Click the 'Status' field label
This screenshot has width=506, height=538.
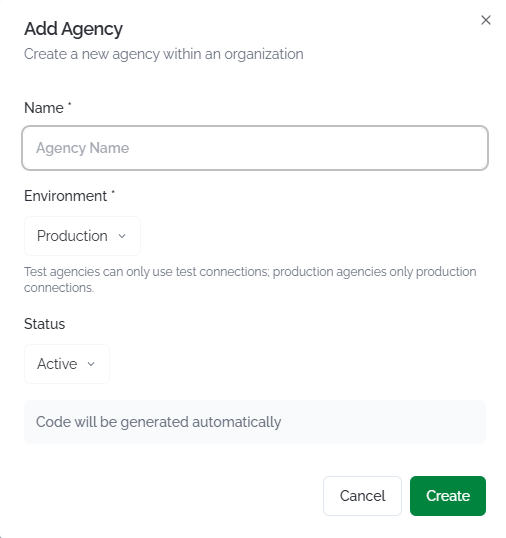(45, 324)
